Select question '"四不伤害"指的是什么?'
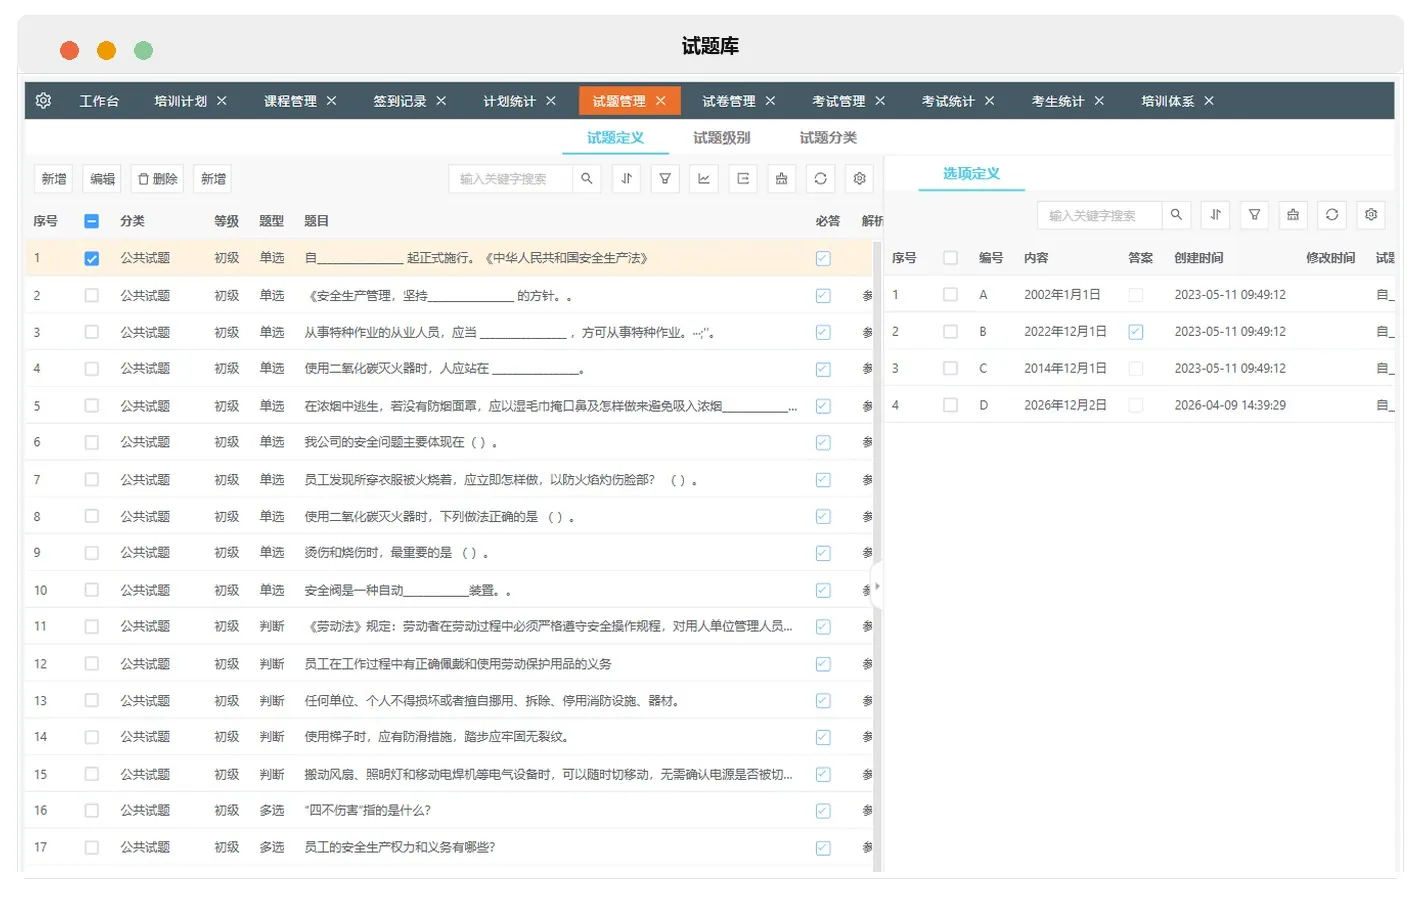 pos(367,810)
